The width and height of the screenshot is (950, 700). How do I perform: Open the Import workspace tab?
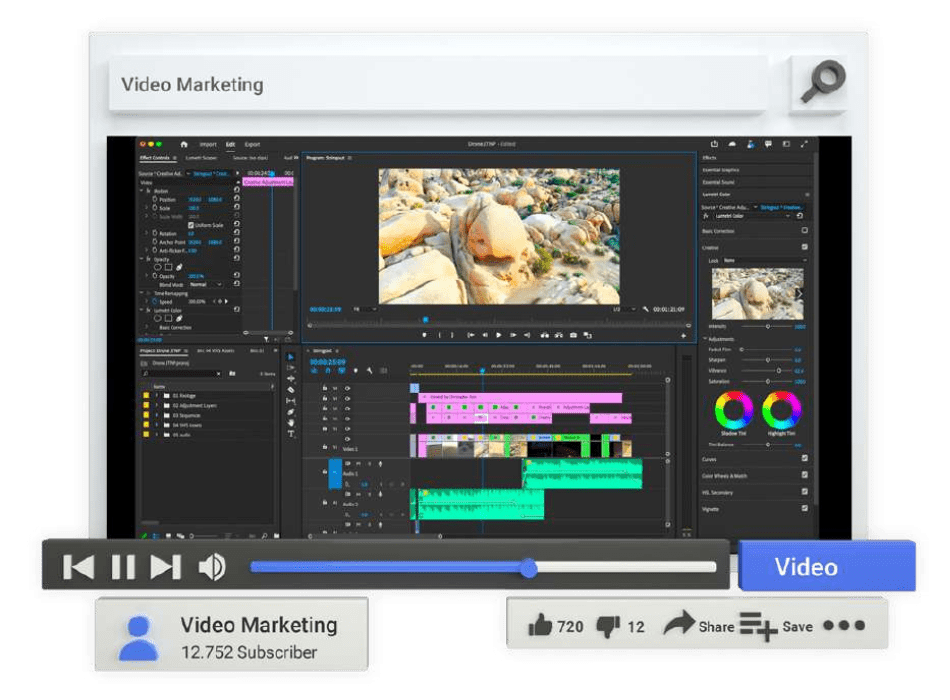(208, 144)
